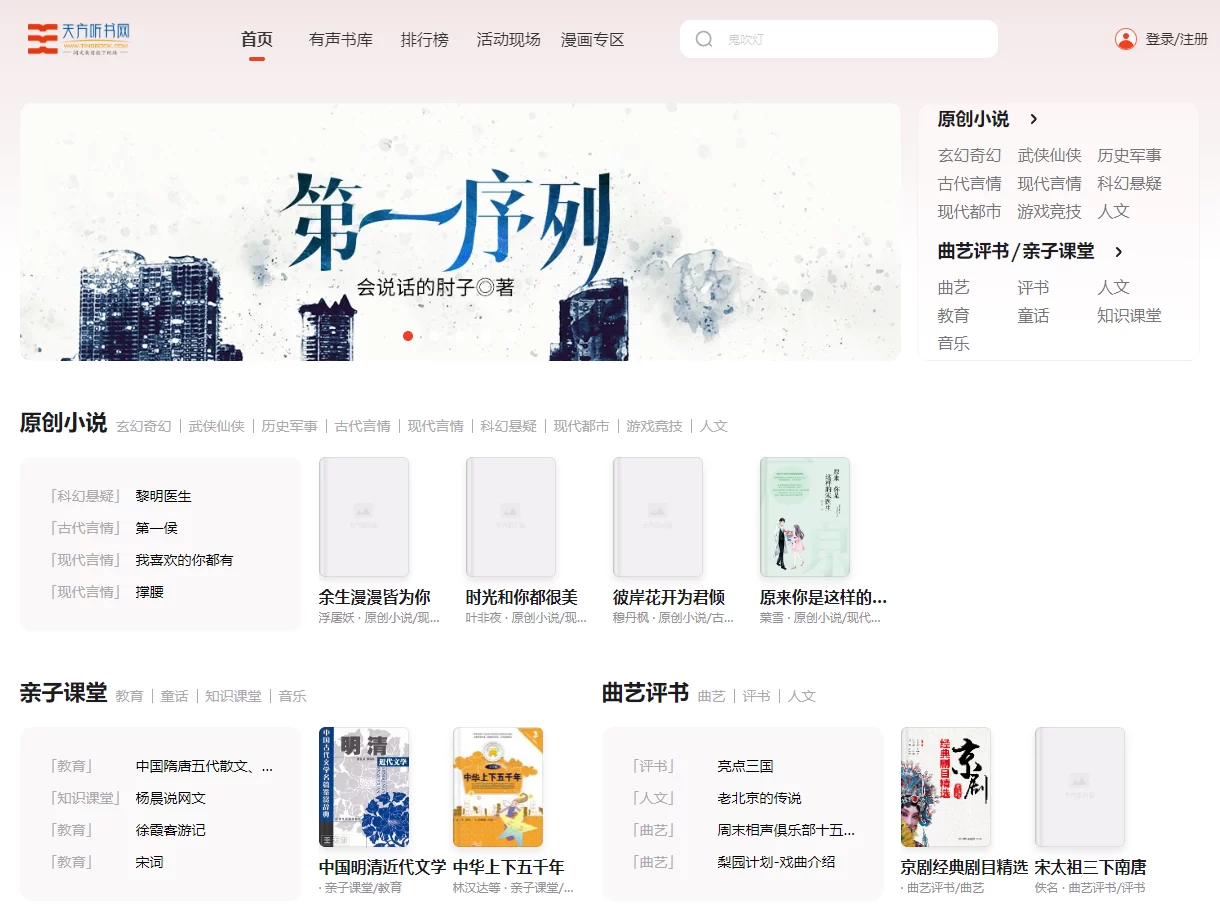Image resolution: width=1220 pixels, height=919 pixels.
Task: Click the magnifier icon in the search bar
Action: pyautogui.click(x=704, y=38)
